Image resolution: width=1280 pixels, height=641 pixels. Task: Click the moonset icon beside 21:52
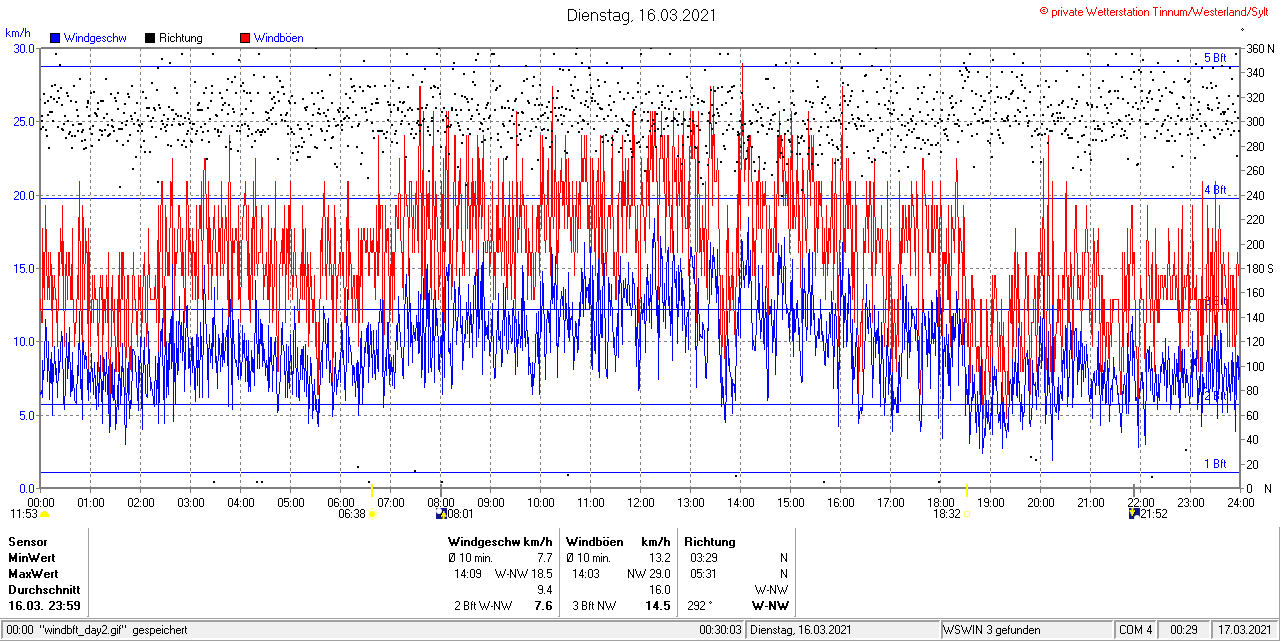pos(1133,514)
